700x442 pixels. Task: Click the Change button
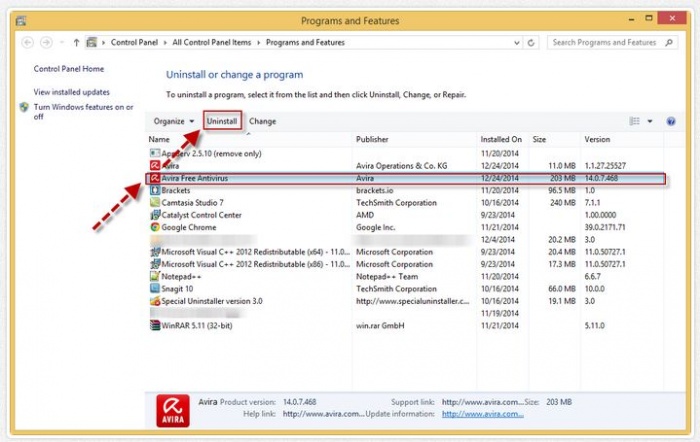click(262, 121)
